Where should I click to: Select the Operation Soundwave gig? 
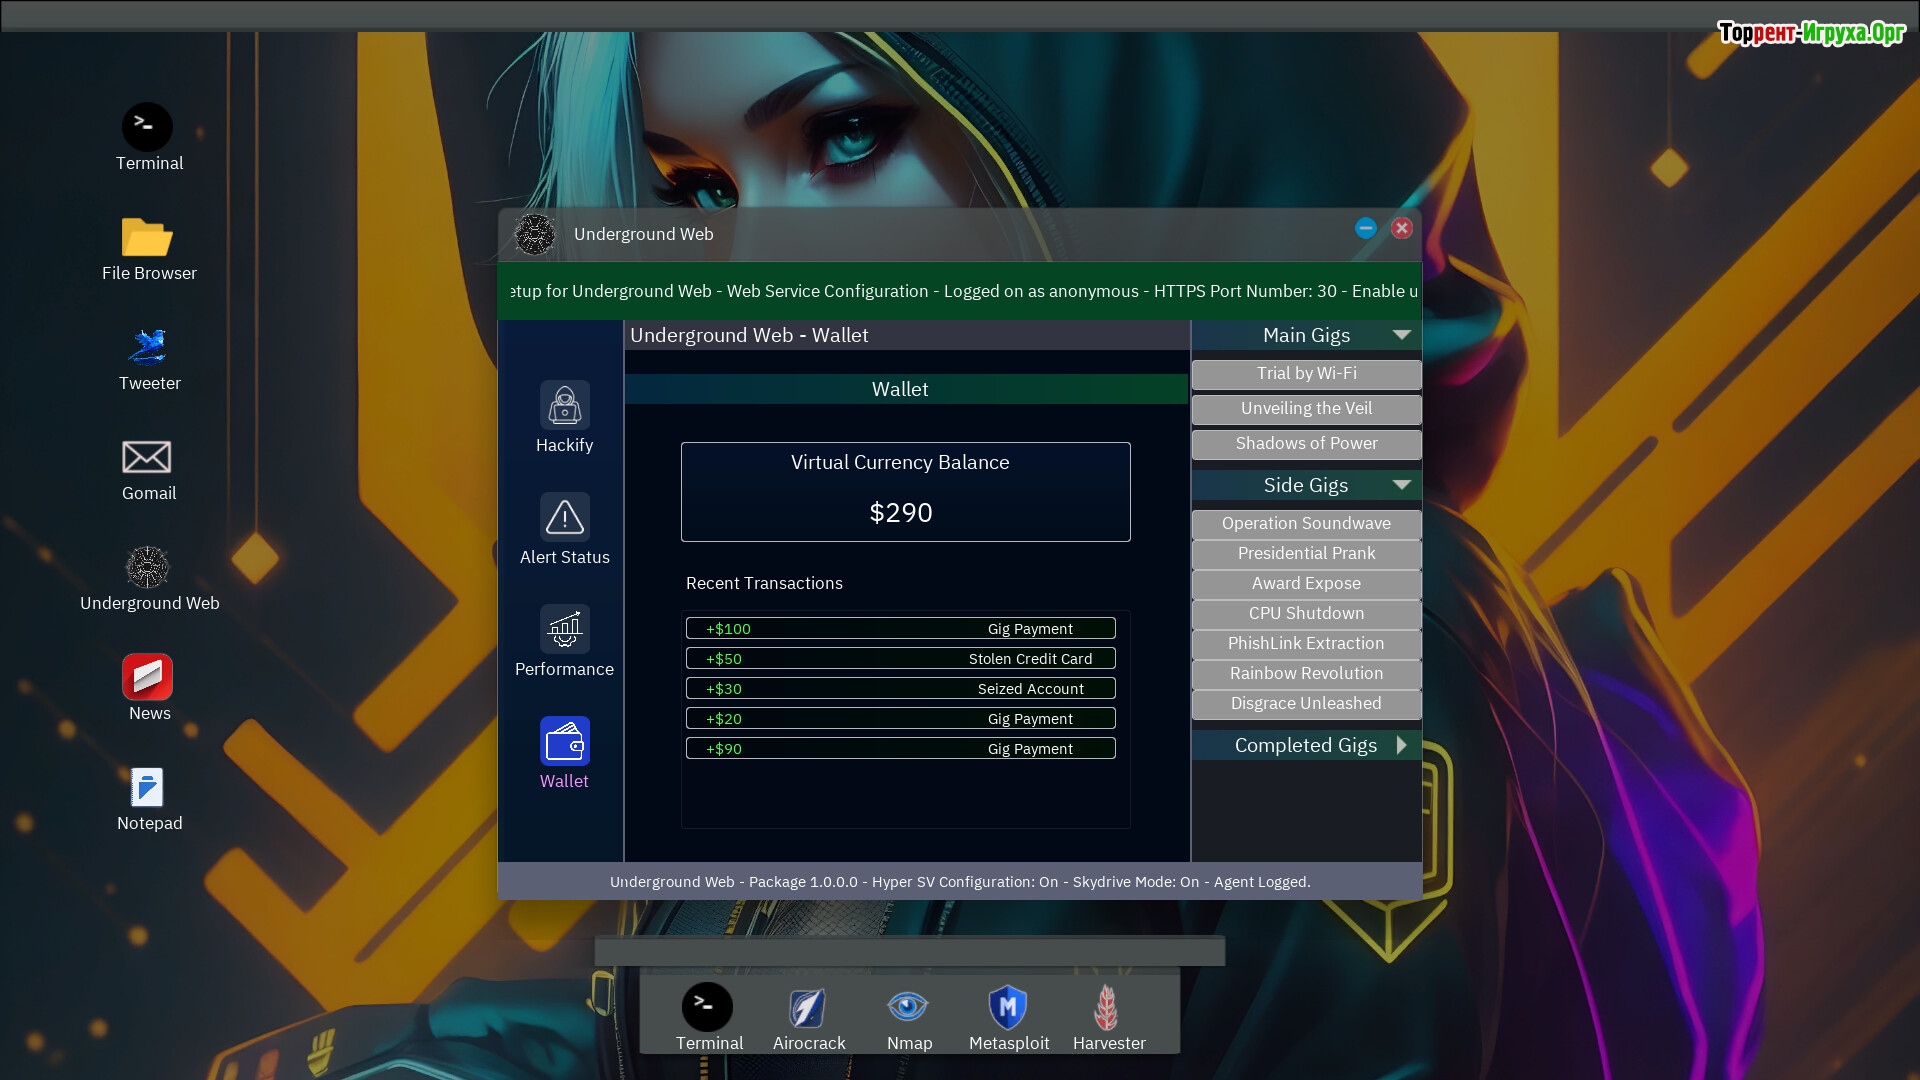[1306, 524]
